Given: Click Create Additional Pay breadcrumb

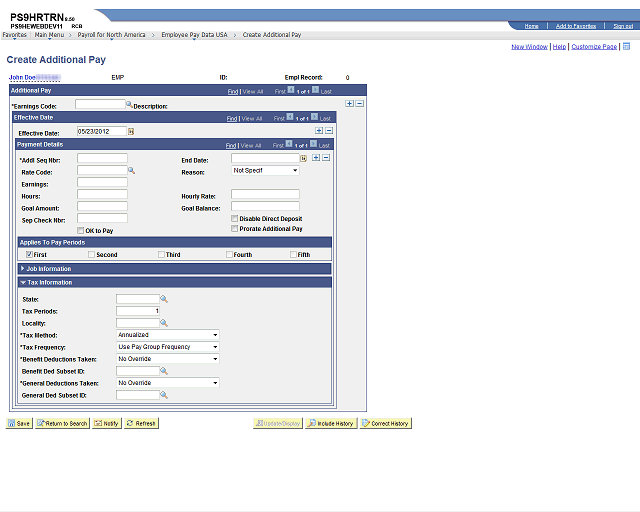Looking at the screenshot, I should (x=272, y=35).
